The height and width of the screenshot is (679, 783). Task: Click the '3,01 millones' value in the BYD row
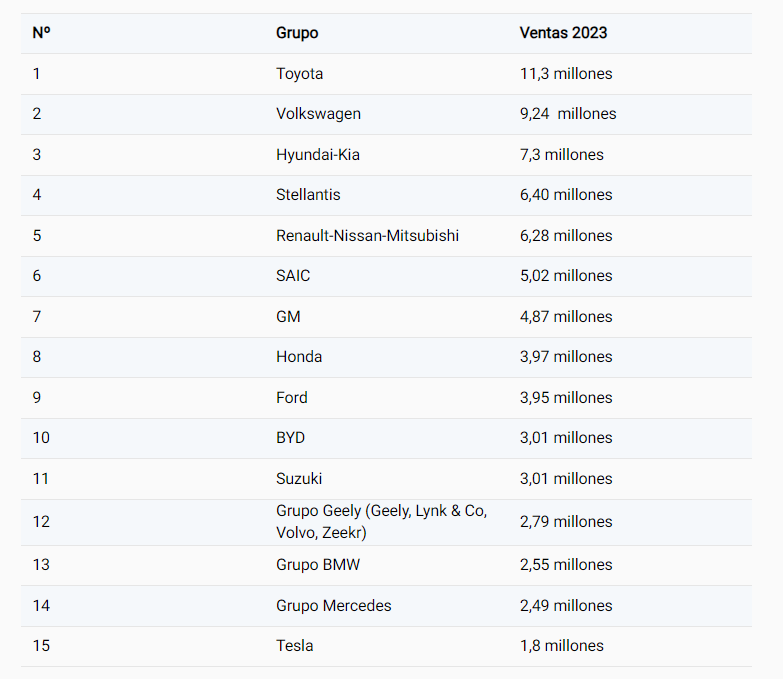[566, 437]
